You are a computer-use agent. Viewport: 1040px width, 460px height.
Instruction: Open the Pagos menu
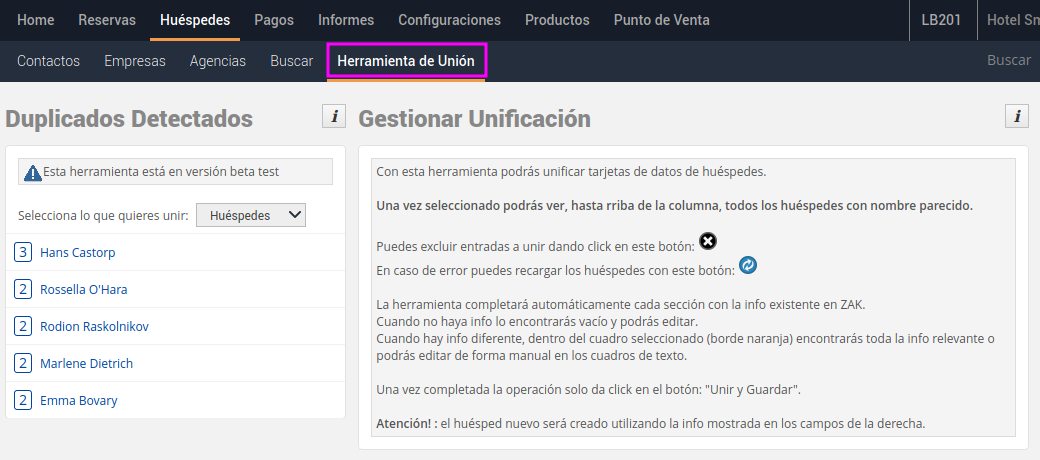(274, 20)
